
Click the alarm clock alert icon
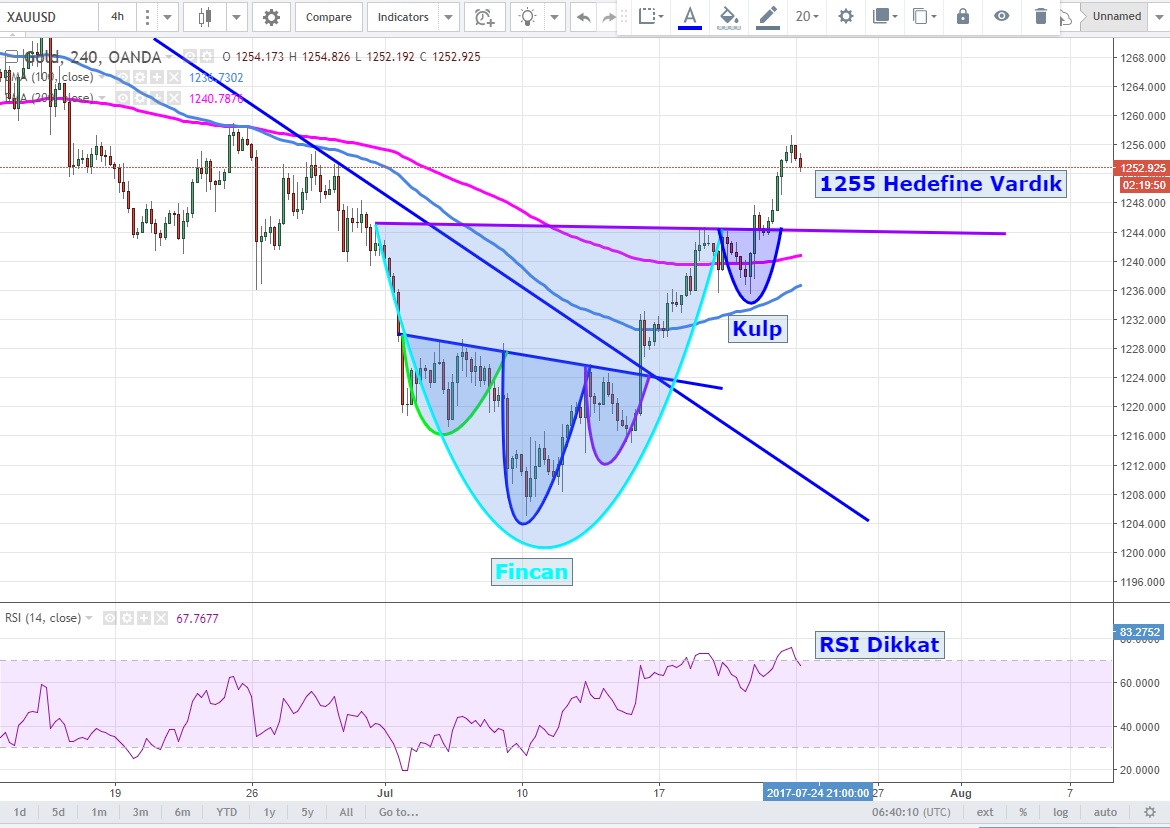(x=485, y=17)
